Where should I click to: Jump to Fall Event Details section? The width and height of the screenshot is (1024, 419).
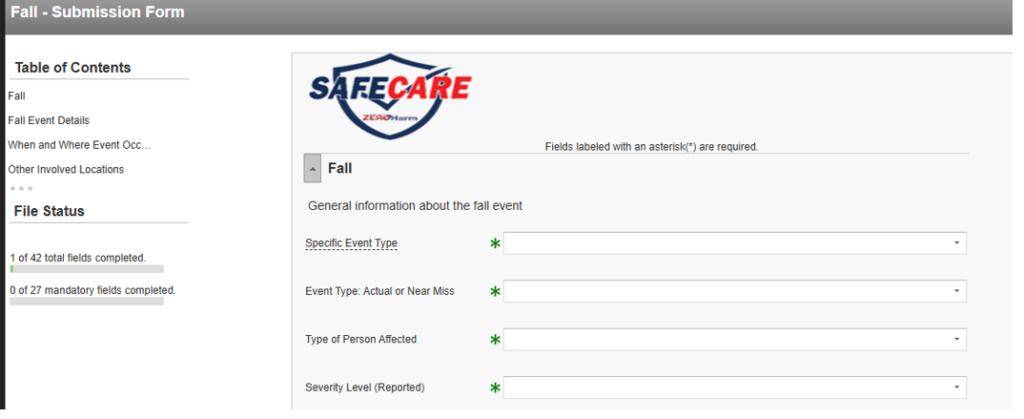click(x=49, y=120)
